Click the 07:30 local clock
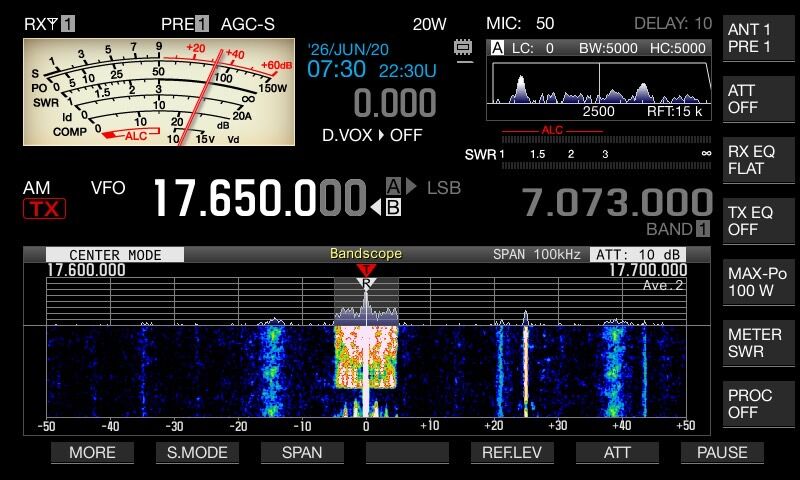Screen dimensions: 800x480 pos(336,69)
